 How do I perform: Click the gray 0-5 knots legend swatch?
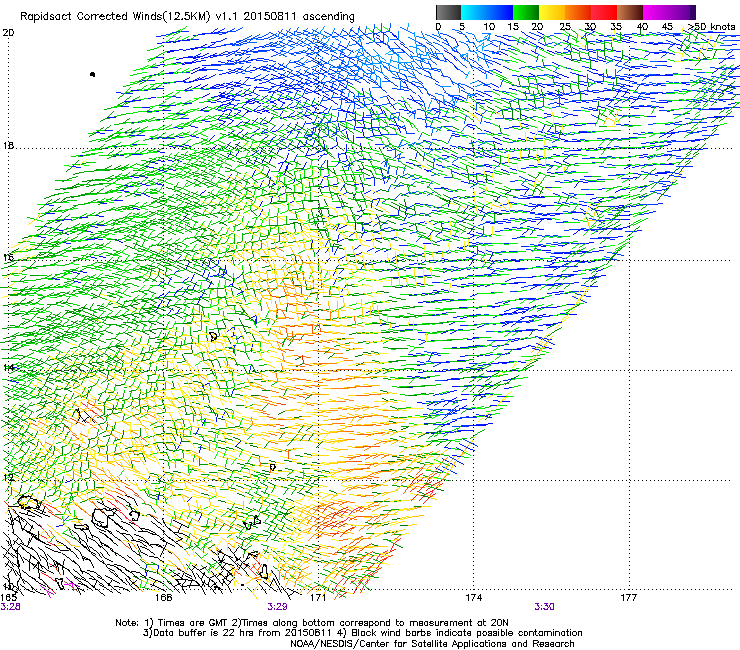(x=448, y=12)
